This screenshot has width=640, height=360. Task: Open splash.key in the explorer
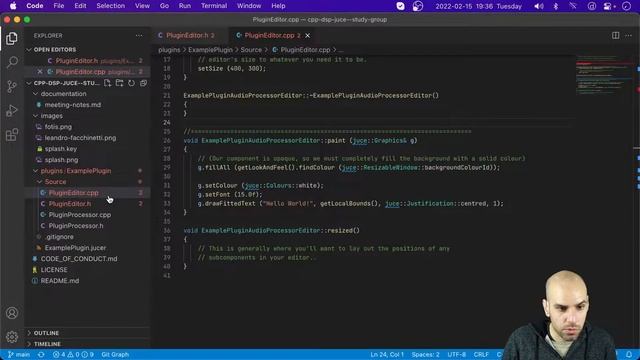(60, 149)
